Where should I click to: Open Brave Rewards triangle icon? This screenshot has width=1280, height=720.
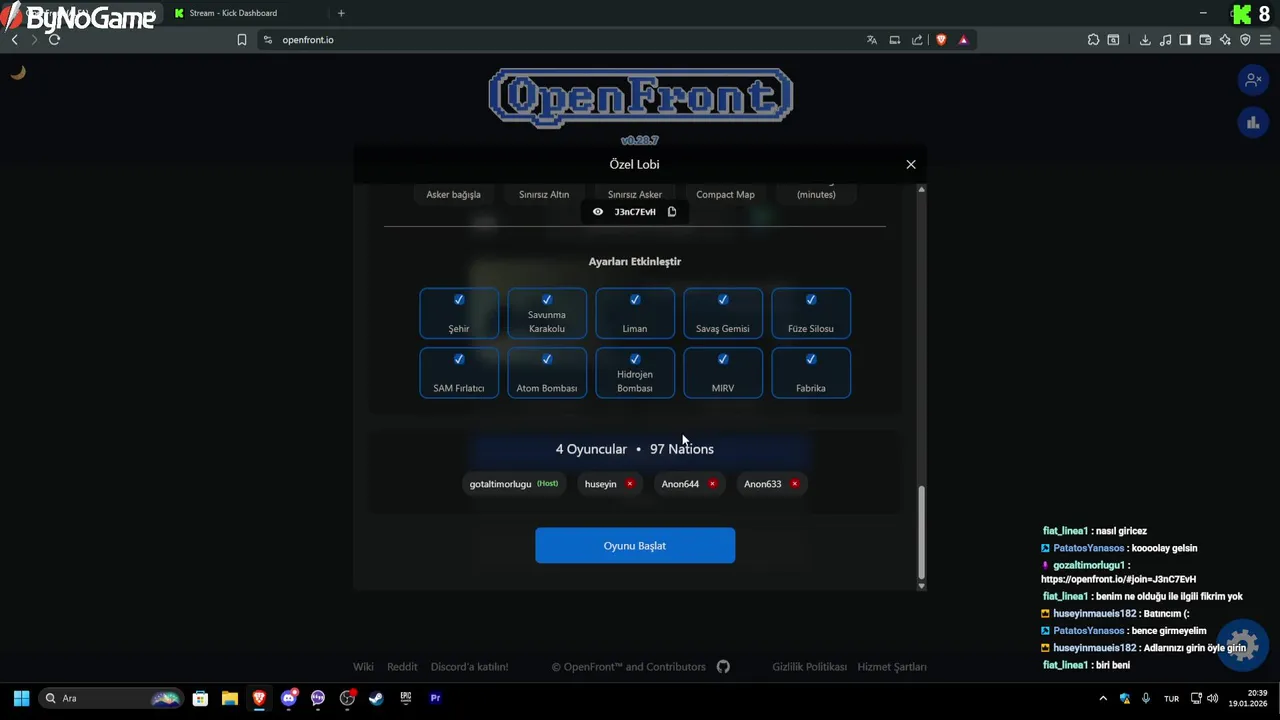coord(963,40)
